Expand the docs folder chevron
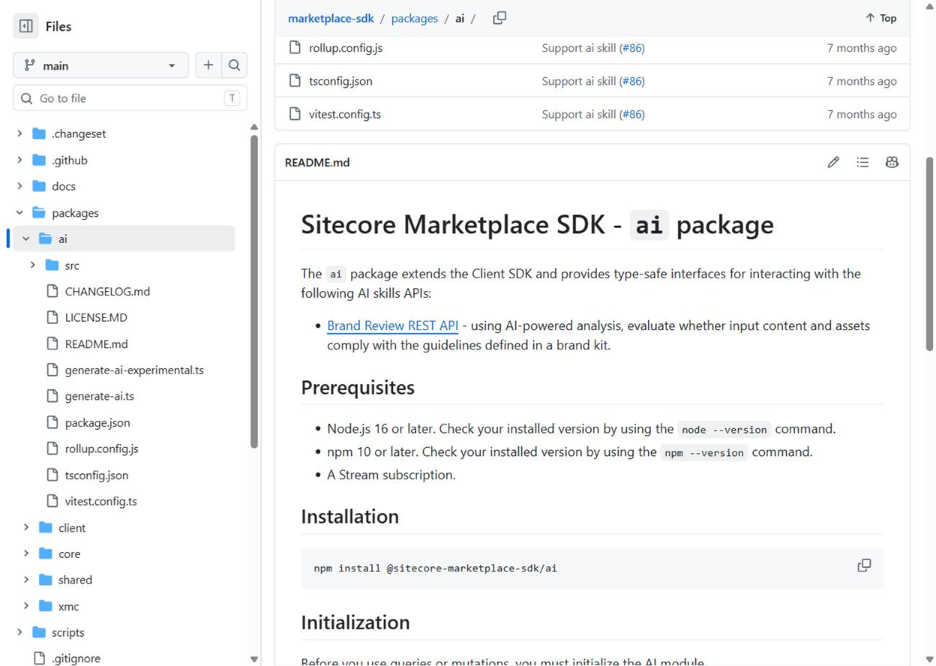 click(20, 186)
